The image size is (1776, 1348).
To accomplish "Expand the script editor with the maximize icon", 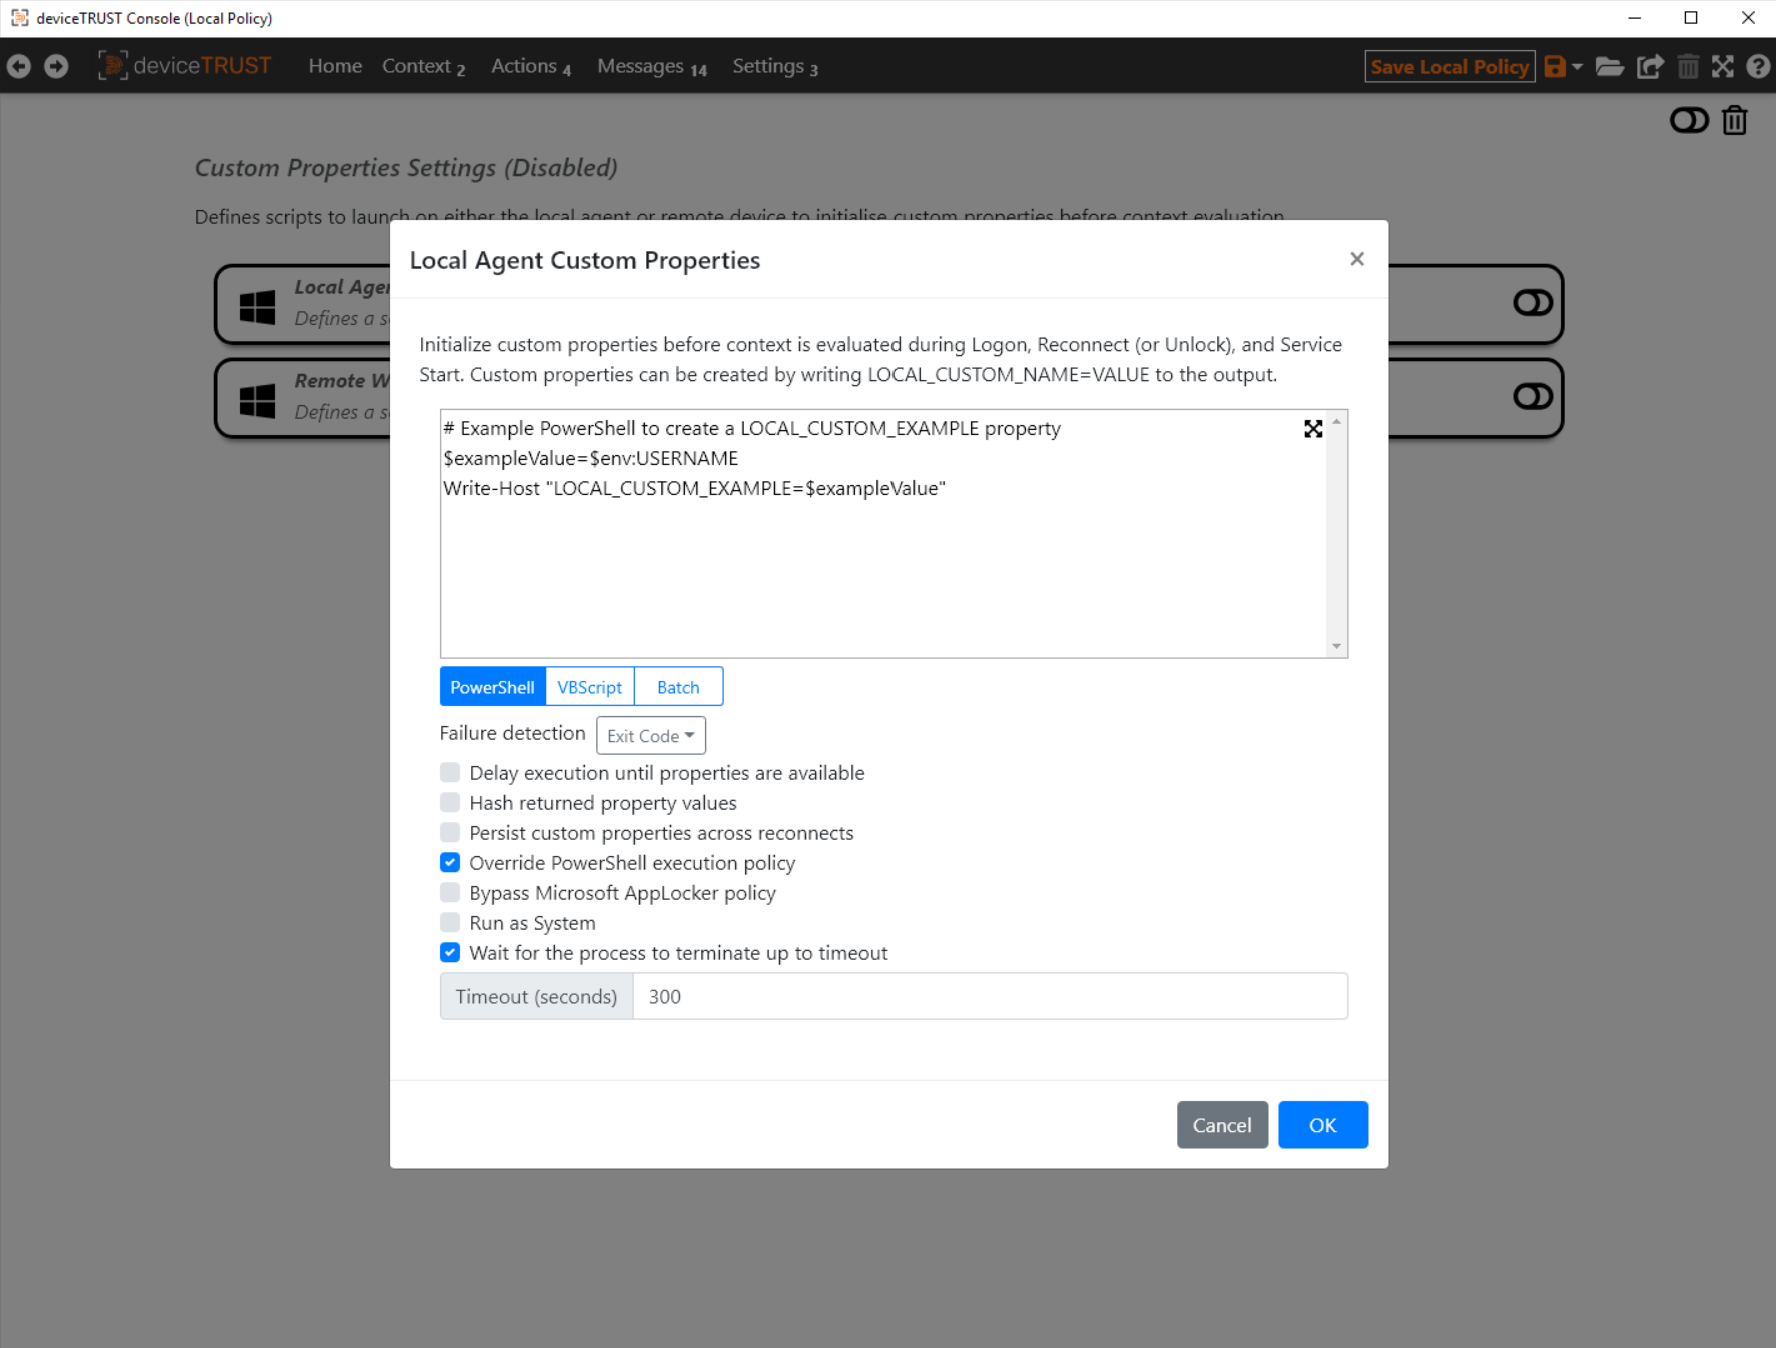I will (1313, 428).
